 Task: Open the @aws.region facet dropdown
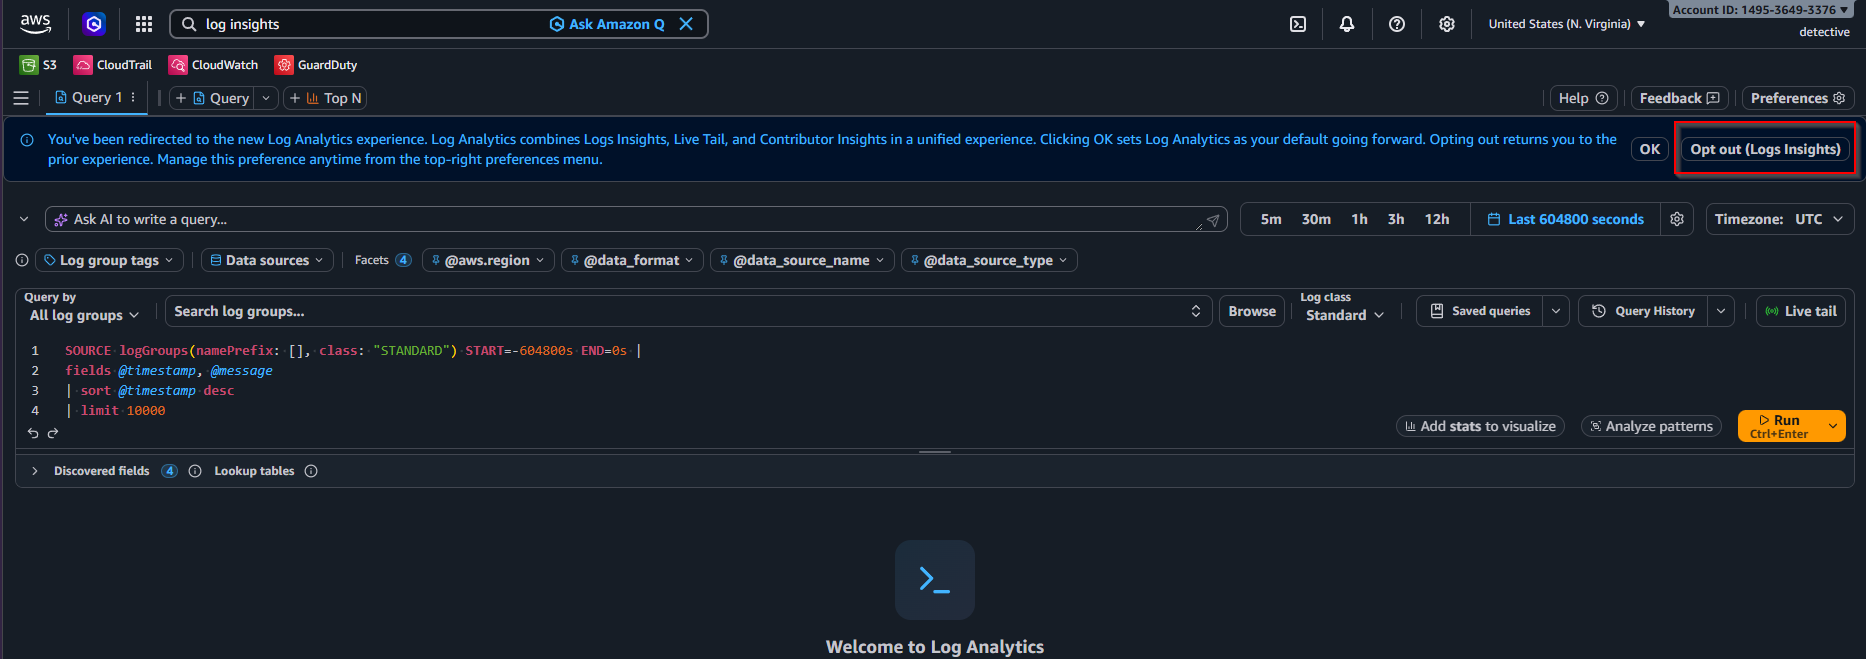[488, 260]
